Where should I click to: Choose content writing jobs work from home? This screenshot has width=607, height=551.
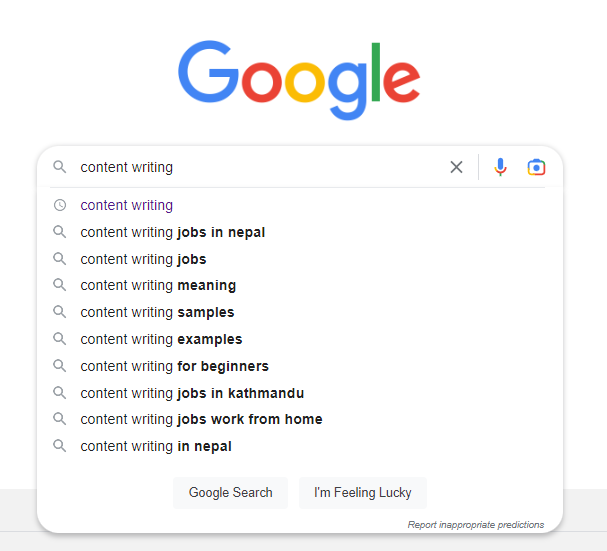click(x=300, y=419)
